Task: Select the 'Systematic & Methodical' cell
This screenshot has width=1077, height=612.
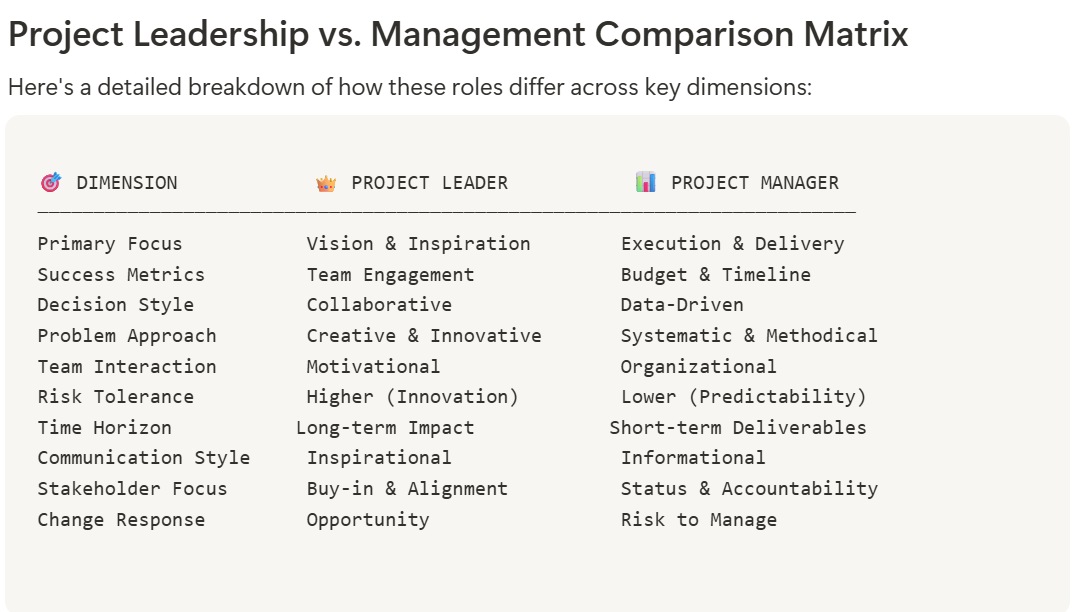Action: (749, 336)
